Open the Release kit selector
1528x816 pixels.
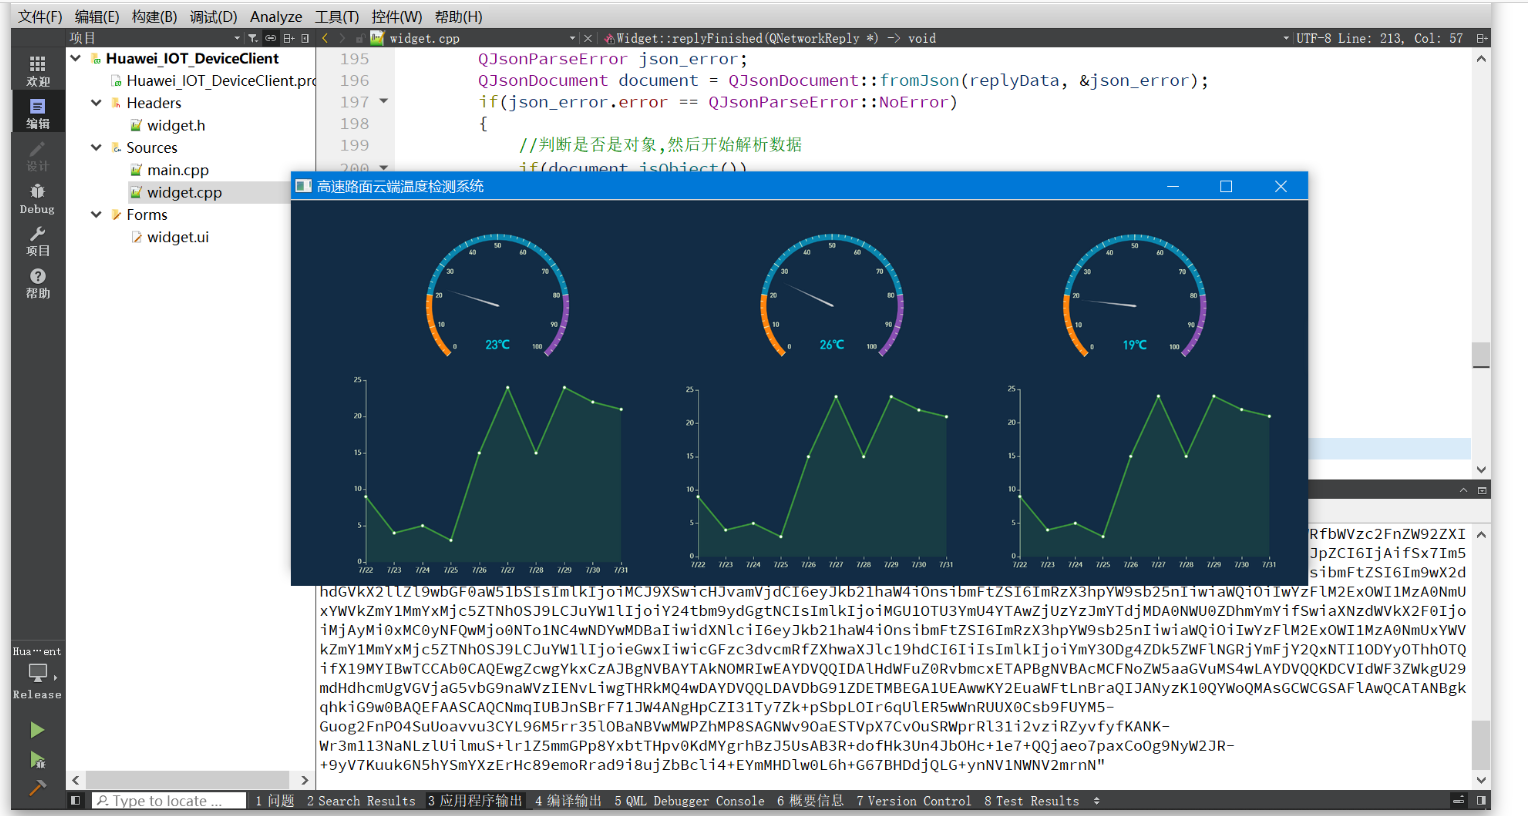click(x=38, y=673)
